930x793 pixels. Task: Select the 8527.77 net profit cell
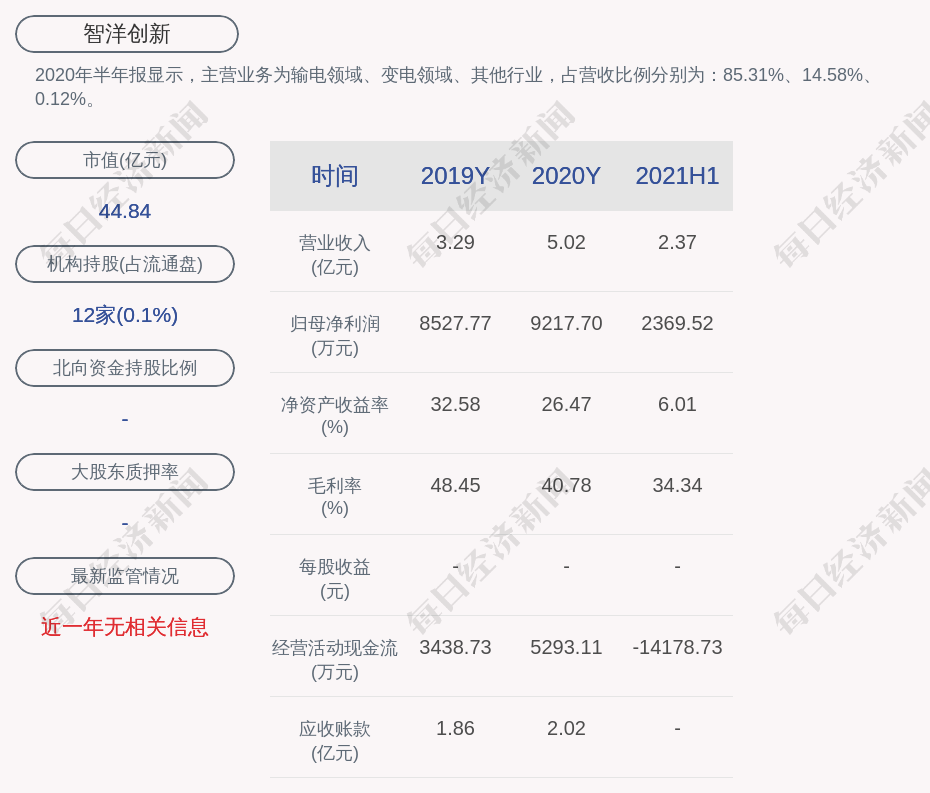[x=455, y=323]
